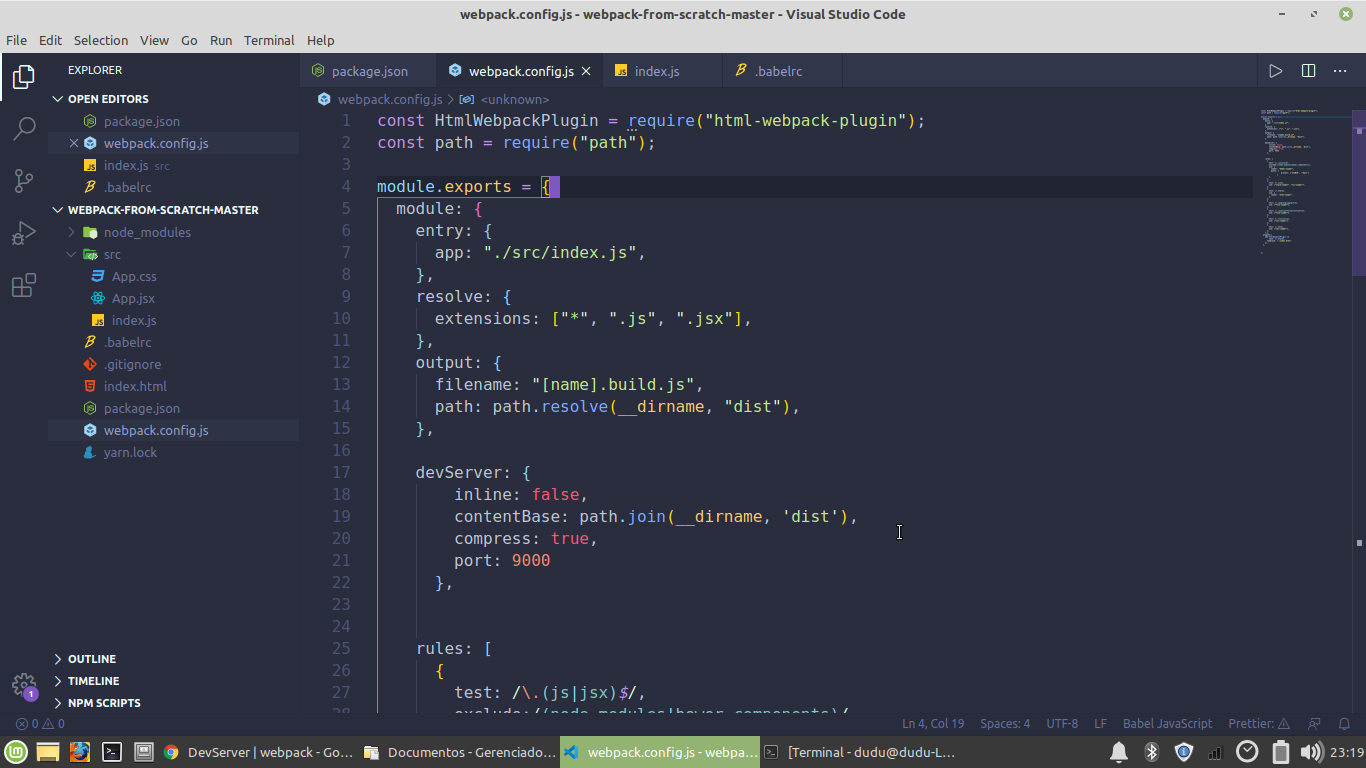Click the show desktop launcher icon
The height and width of the screenshot is (768, 1366).
[x=143, y=752]
